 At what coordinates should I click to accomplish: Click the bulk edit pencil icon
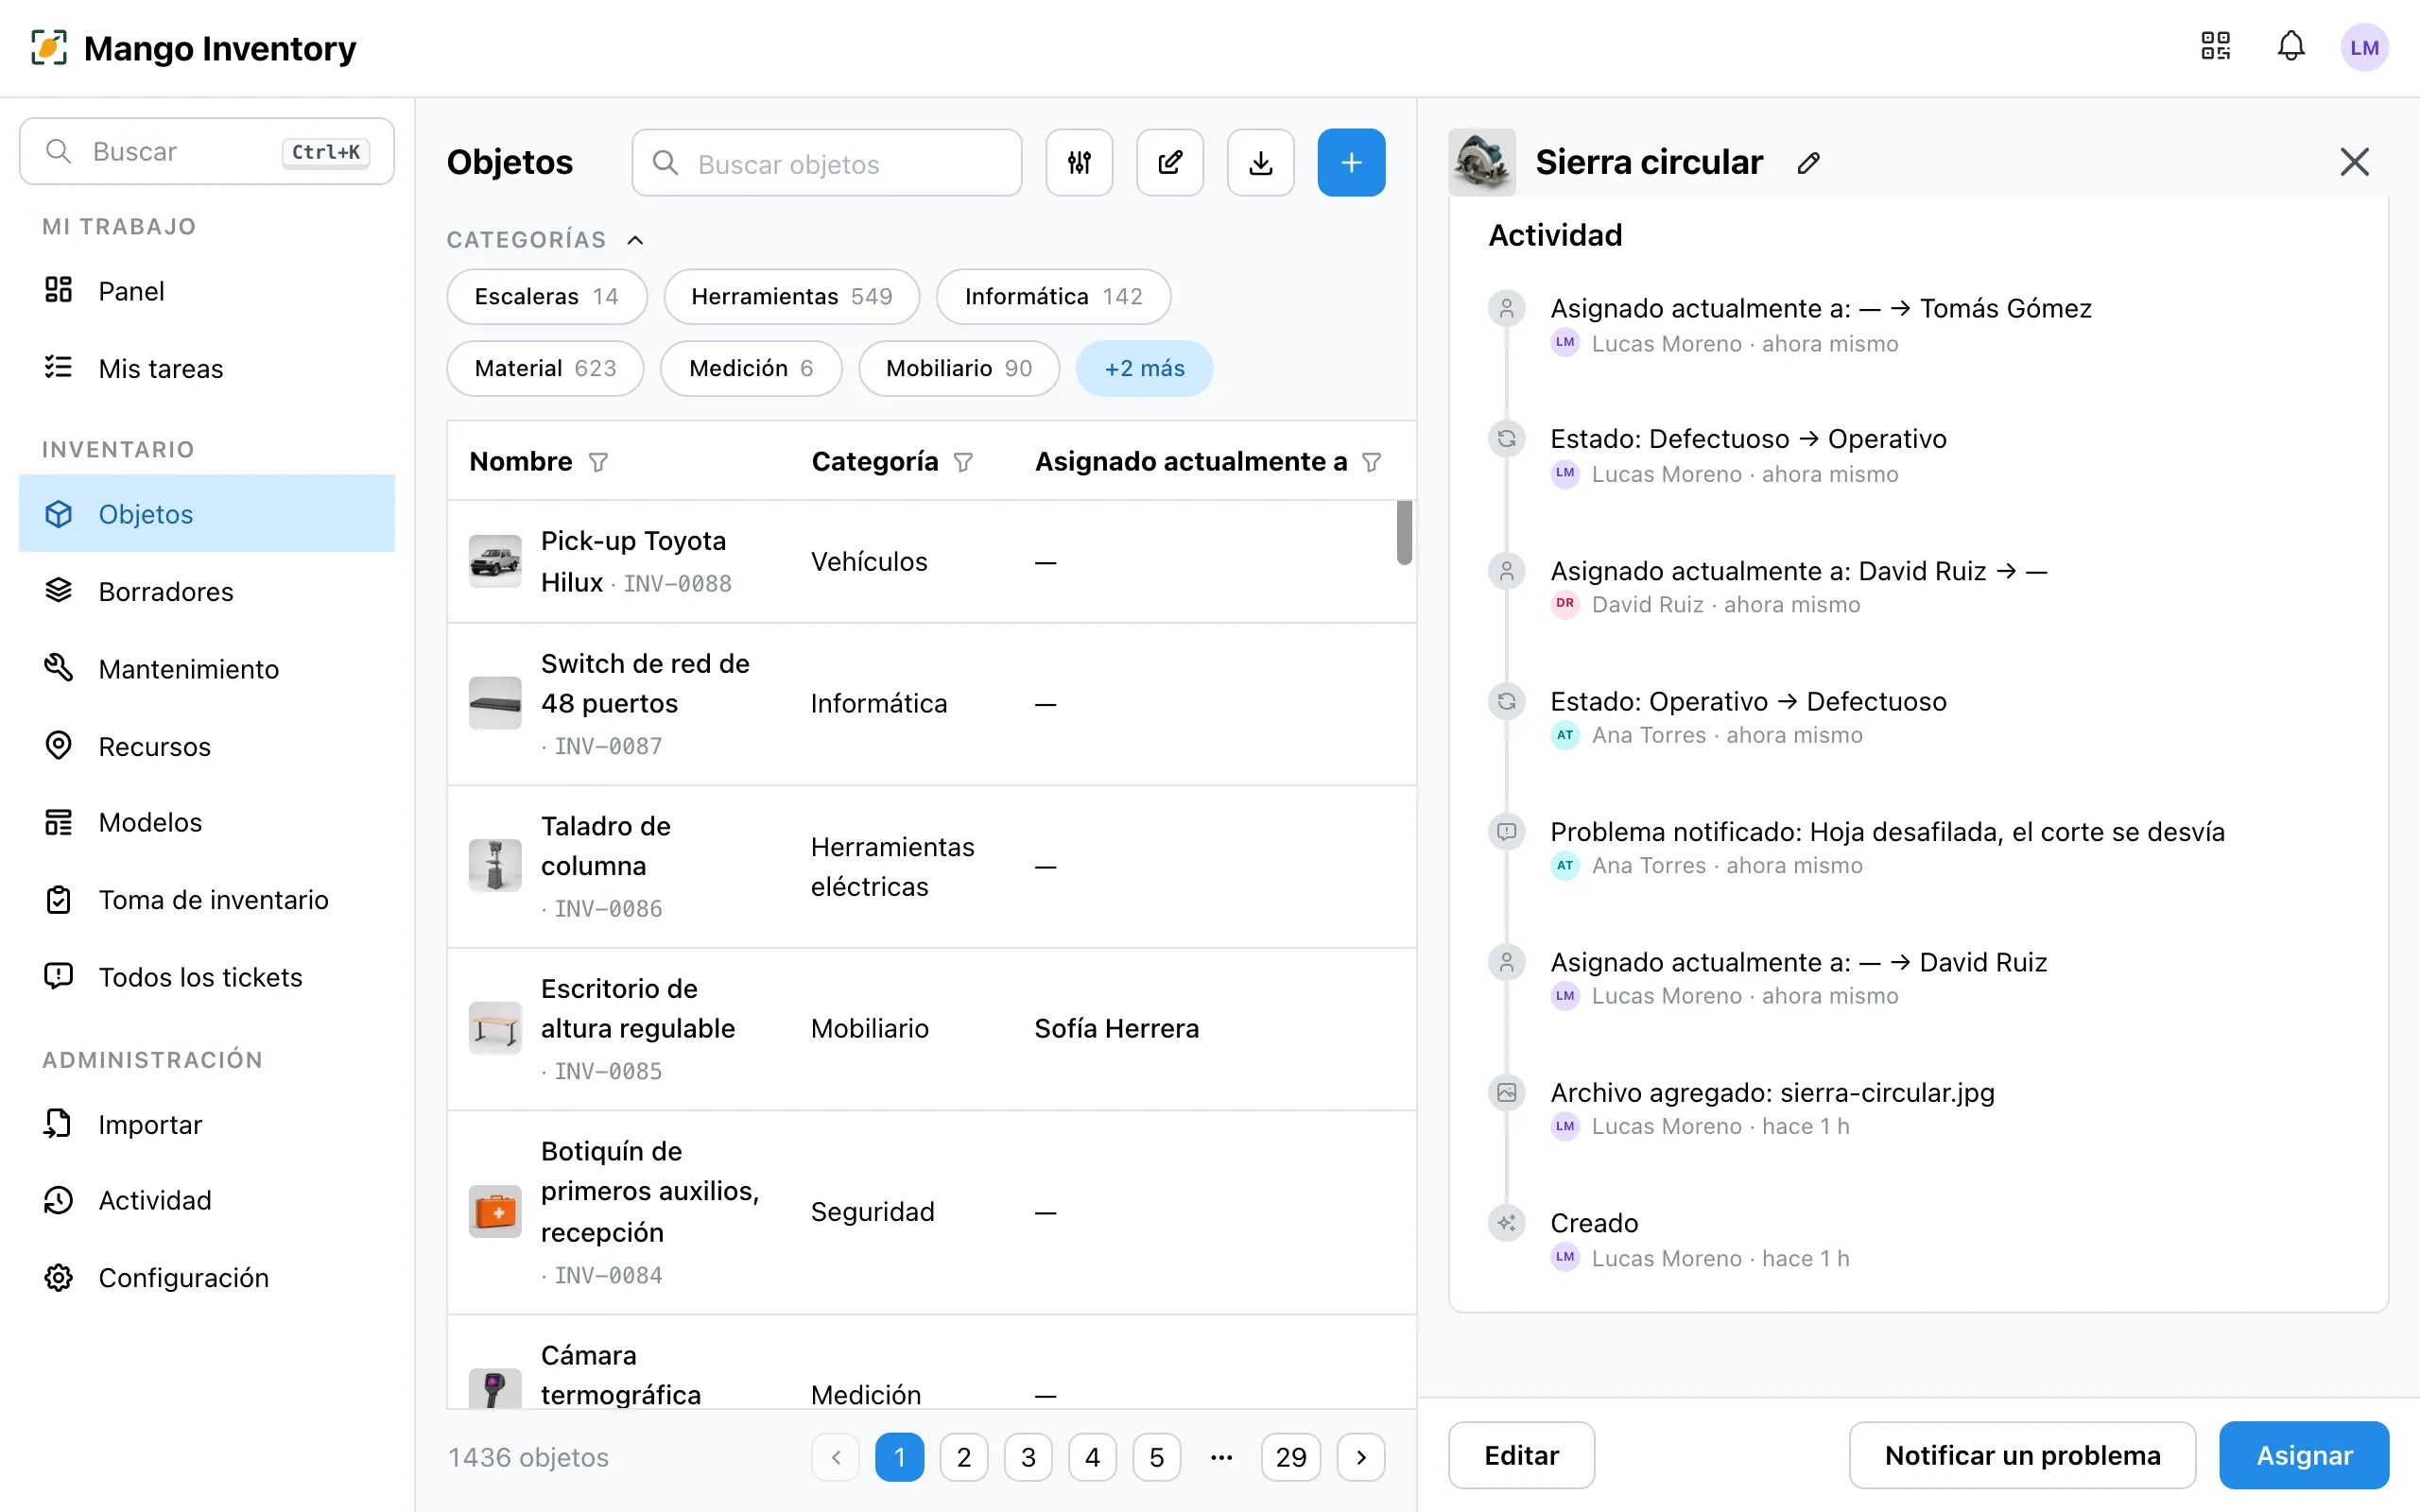[1170, 162]
